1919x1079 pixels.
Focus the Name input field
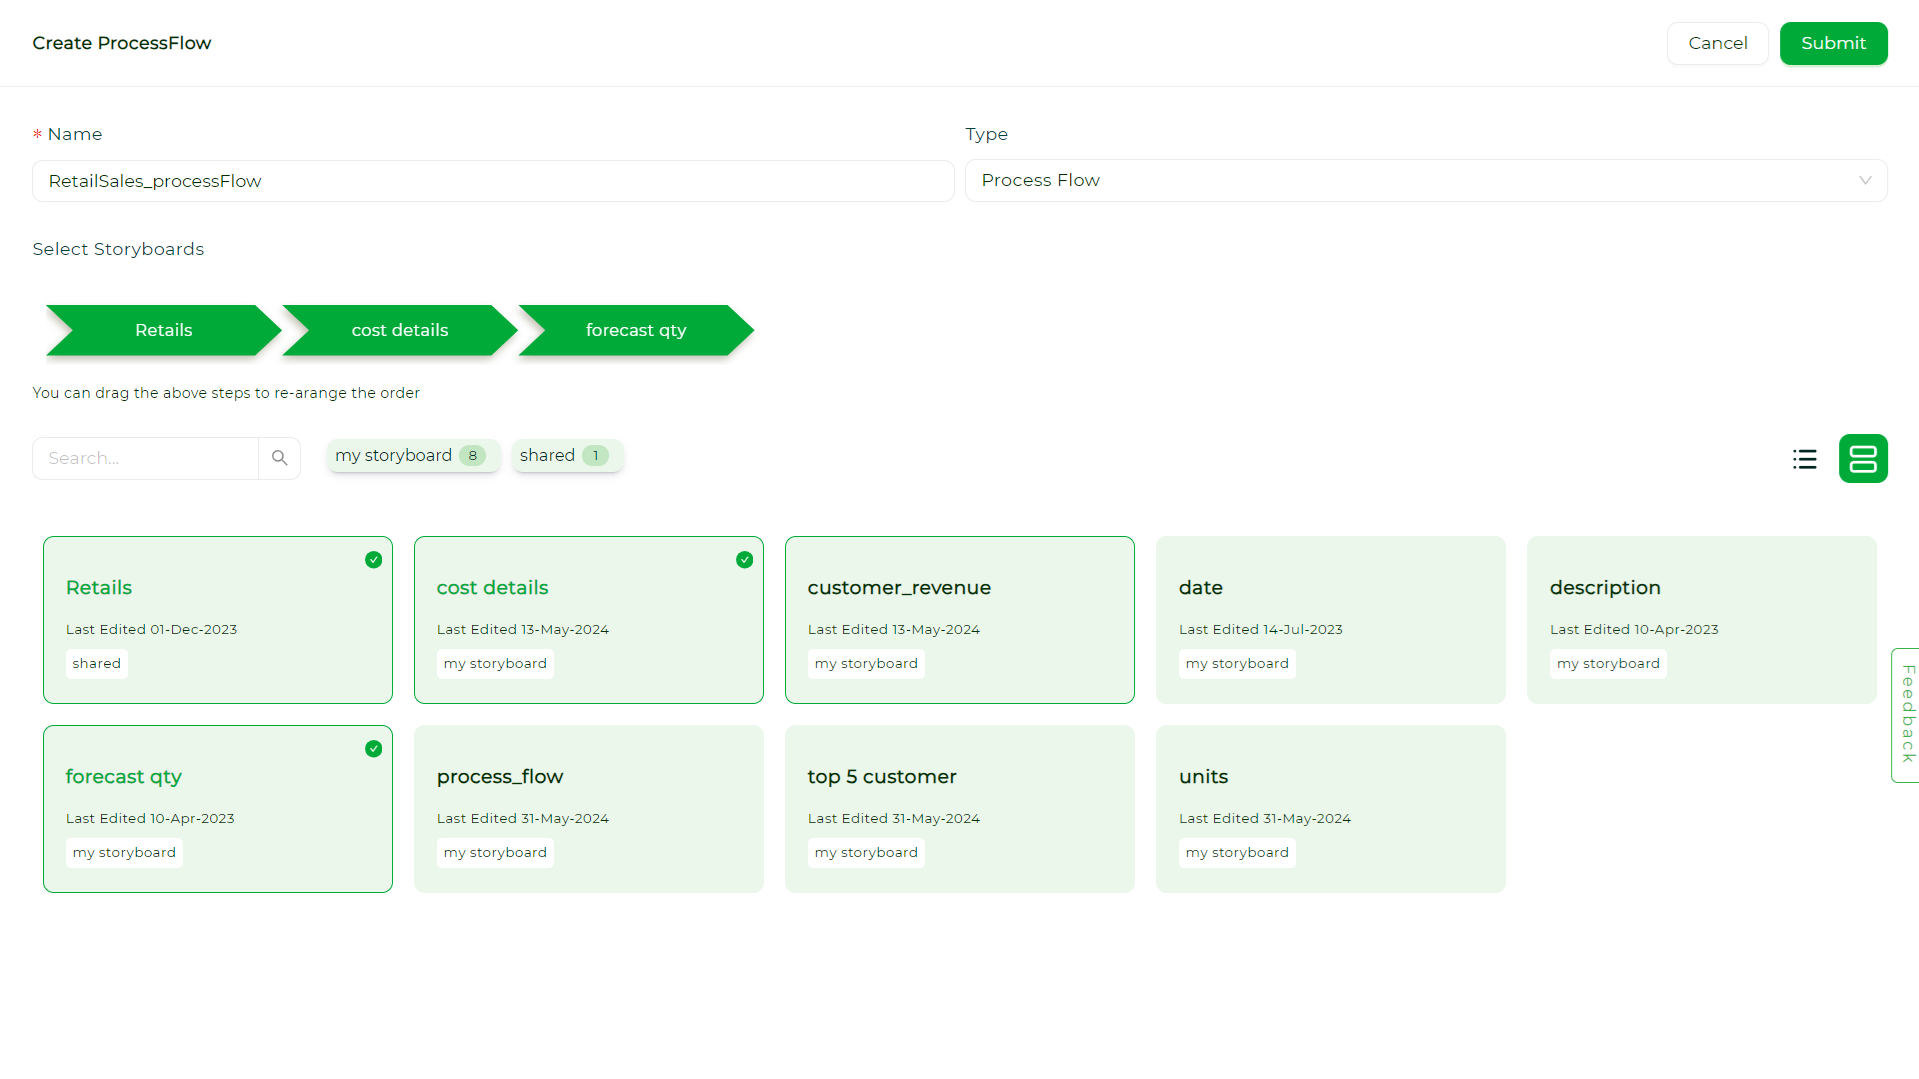click(493, 181)
